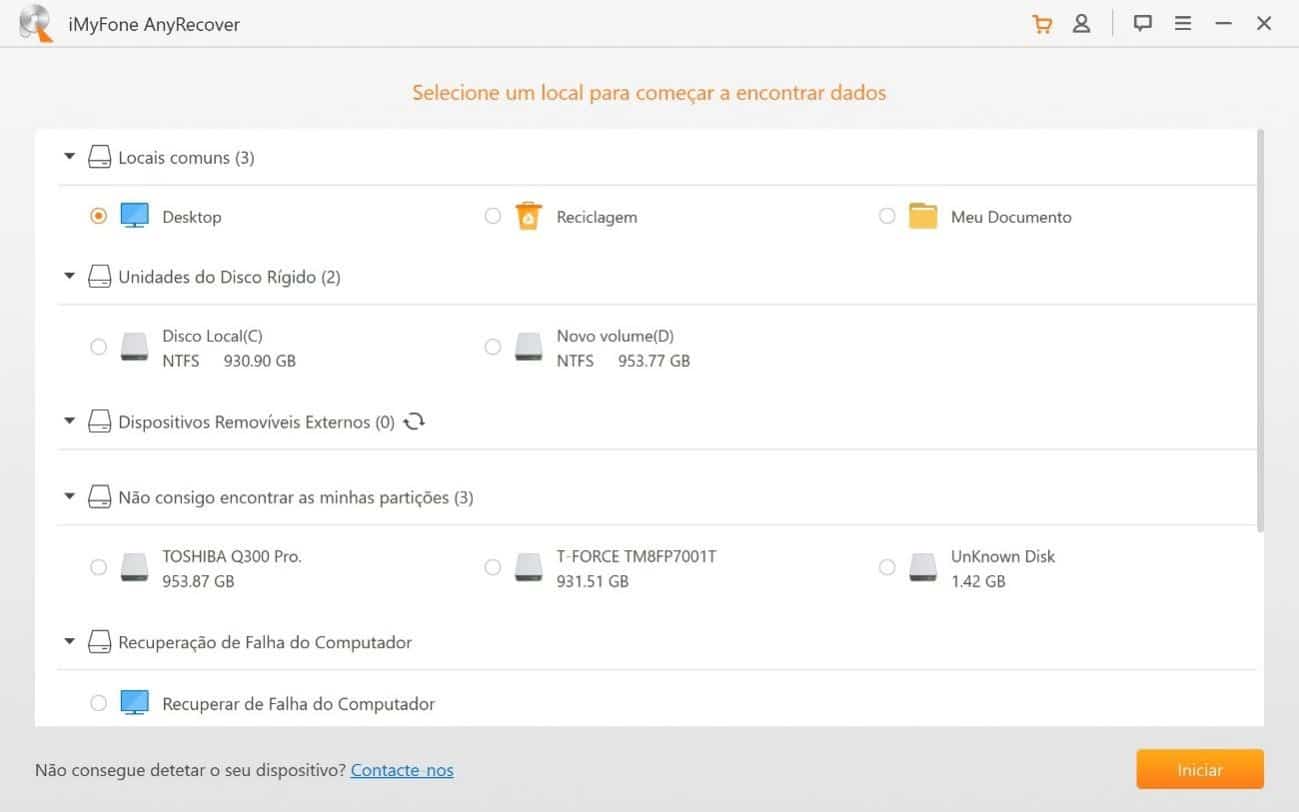1299x812 pixels.
Task: Click the Recuperar de Falha monitor icon
Action: click(x=135, y=703)
